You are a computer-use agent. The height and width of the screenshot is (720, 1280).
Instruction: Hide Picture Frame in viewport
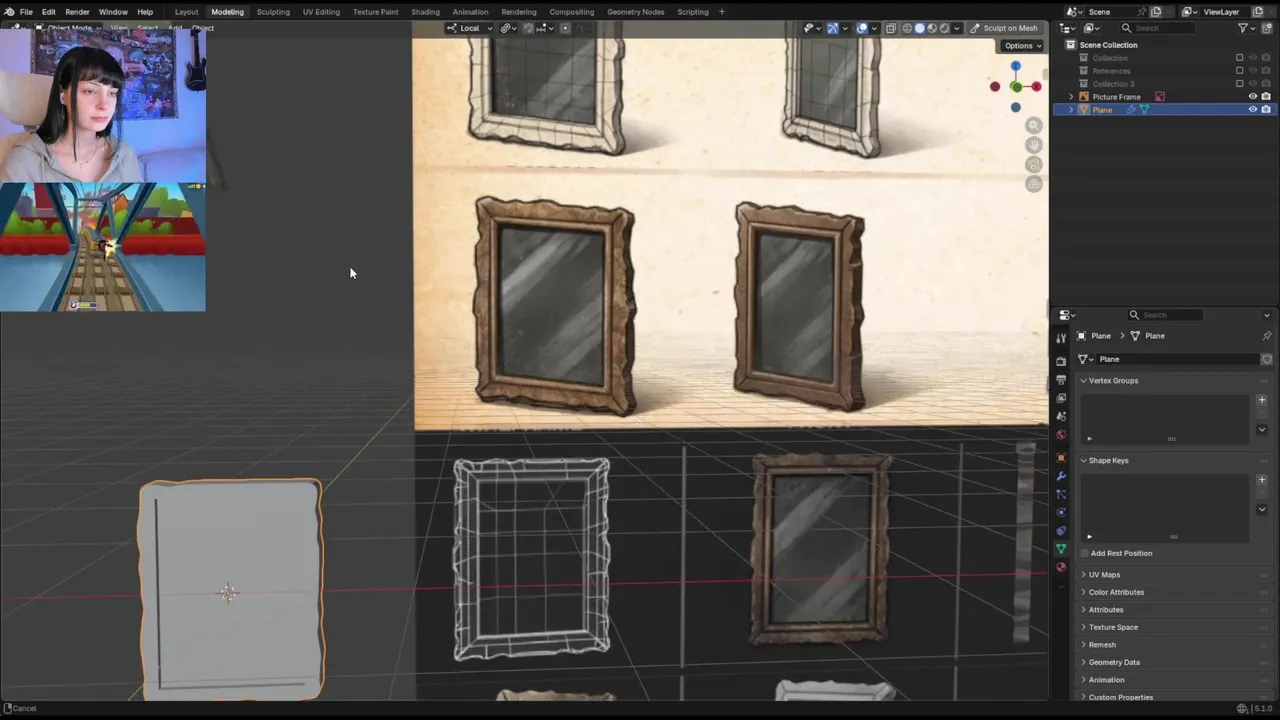pos(1253,97)
